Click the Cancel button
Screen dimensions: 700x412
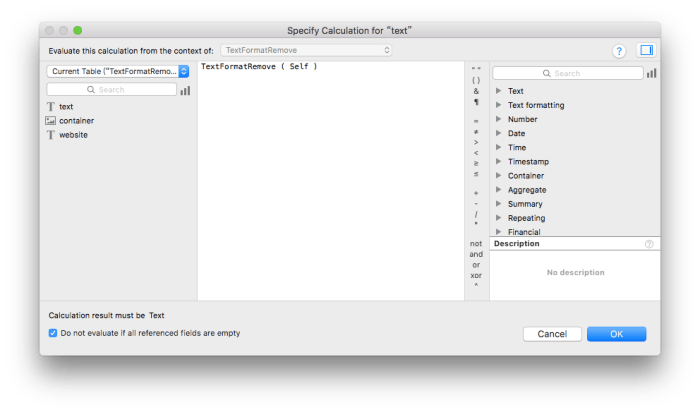point(551,334)
